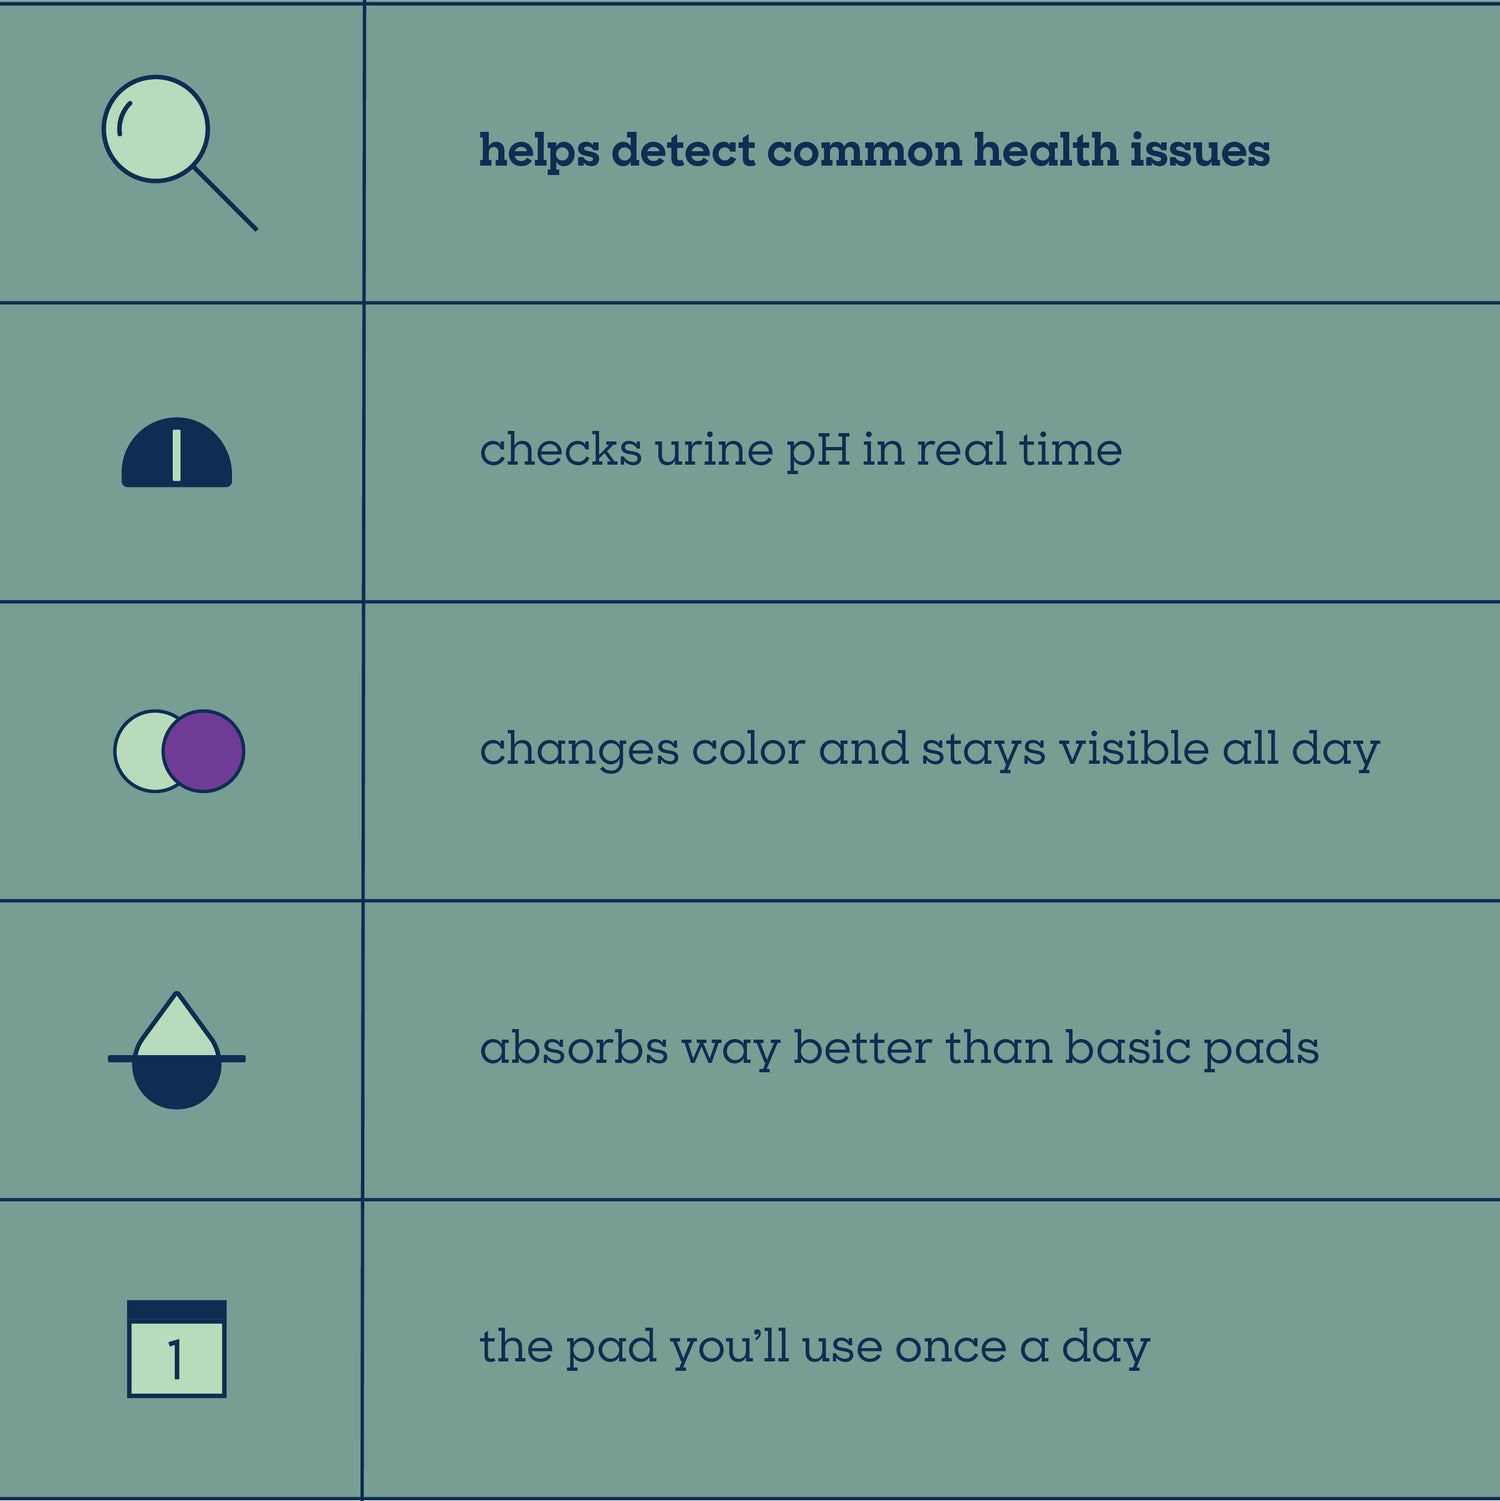Click "checks urine pH in real time" text
The image size is (1500, 1501).
tap(800, 450)
